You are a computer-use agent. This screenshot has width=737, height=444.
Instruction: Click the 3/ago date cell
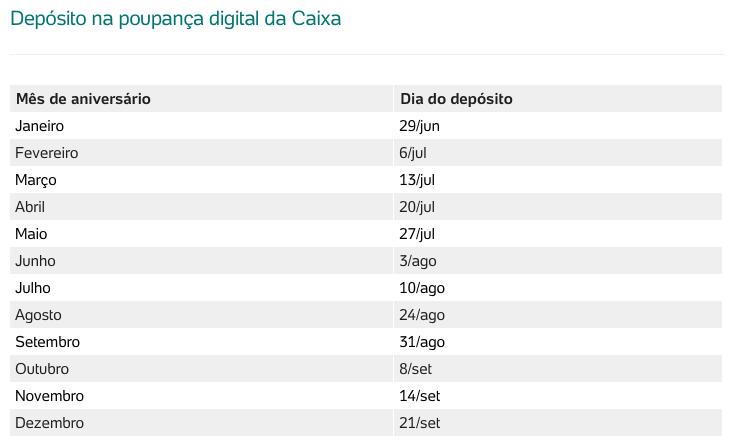(x=558, y=261)
